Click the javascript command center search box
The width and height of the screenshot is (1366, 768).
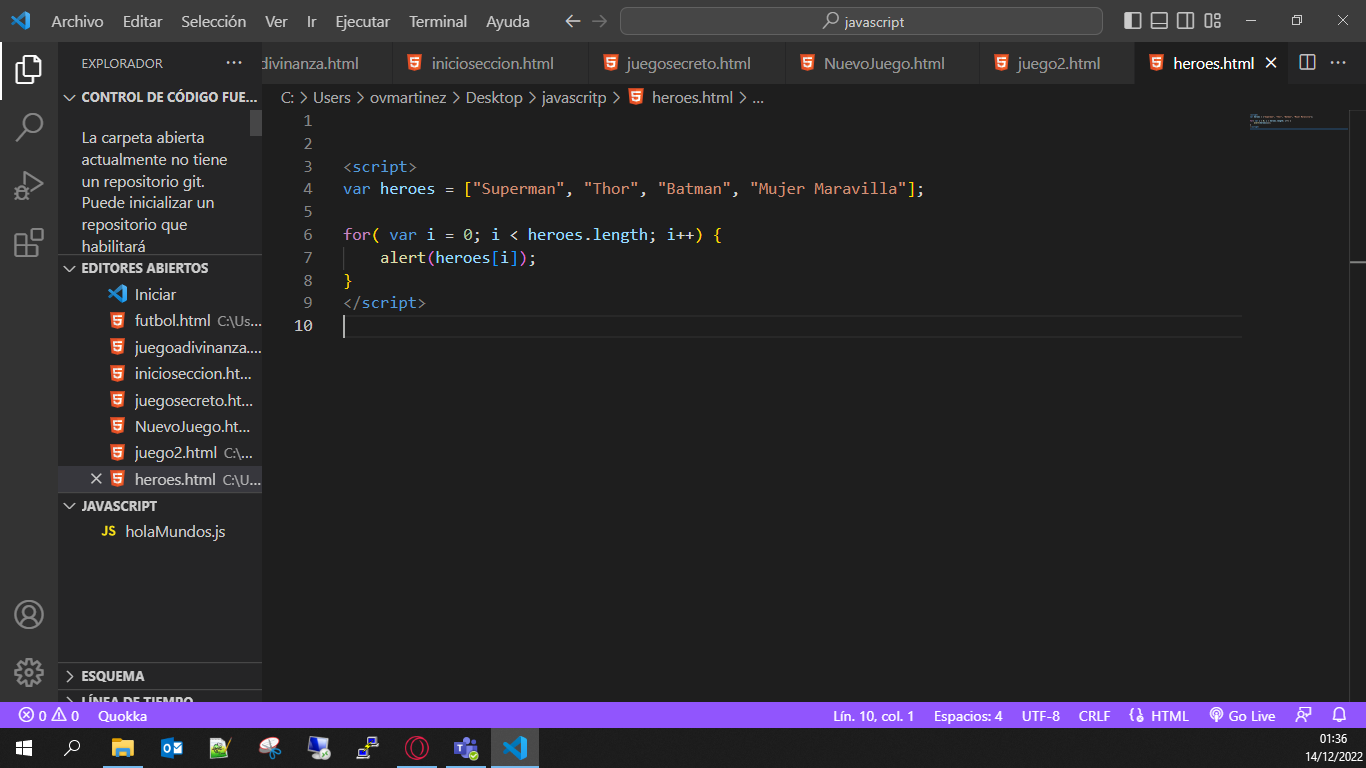coord(861,21)
